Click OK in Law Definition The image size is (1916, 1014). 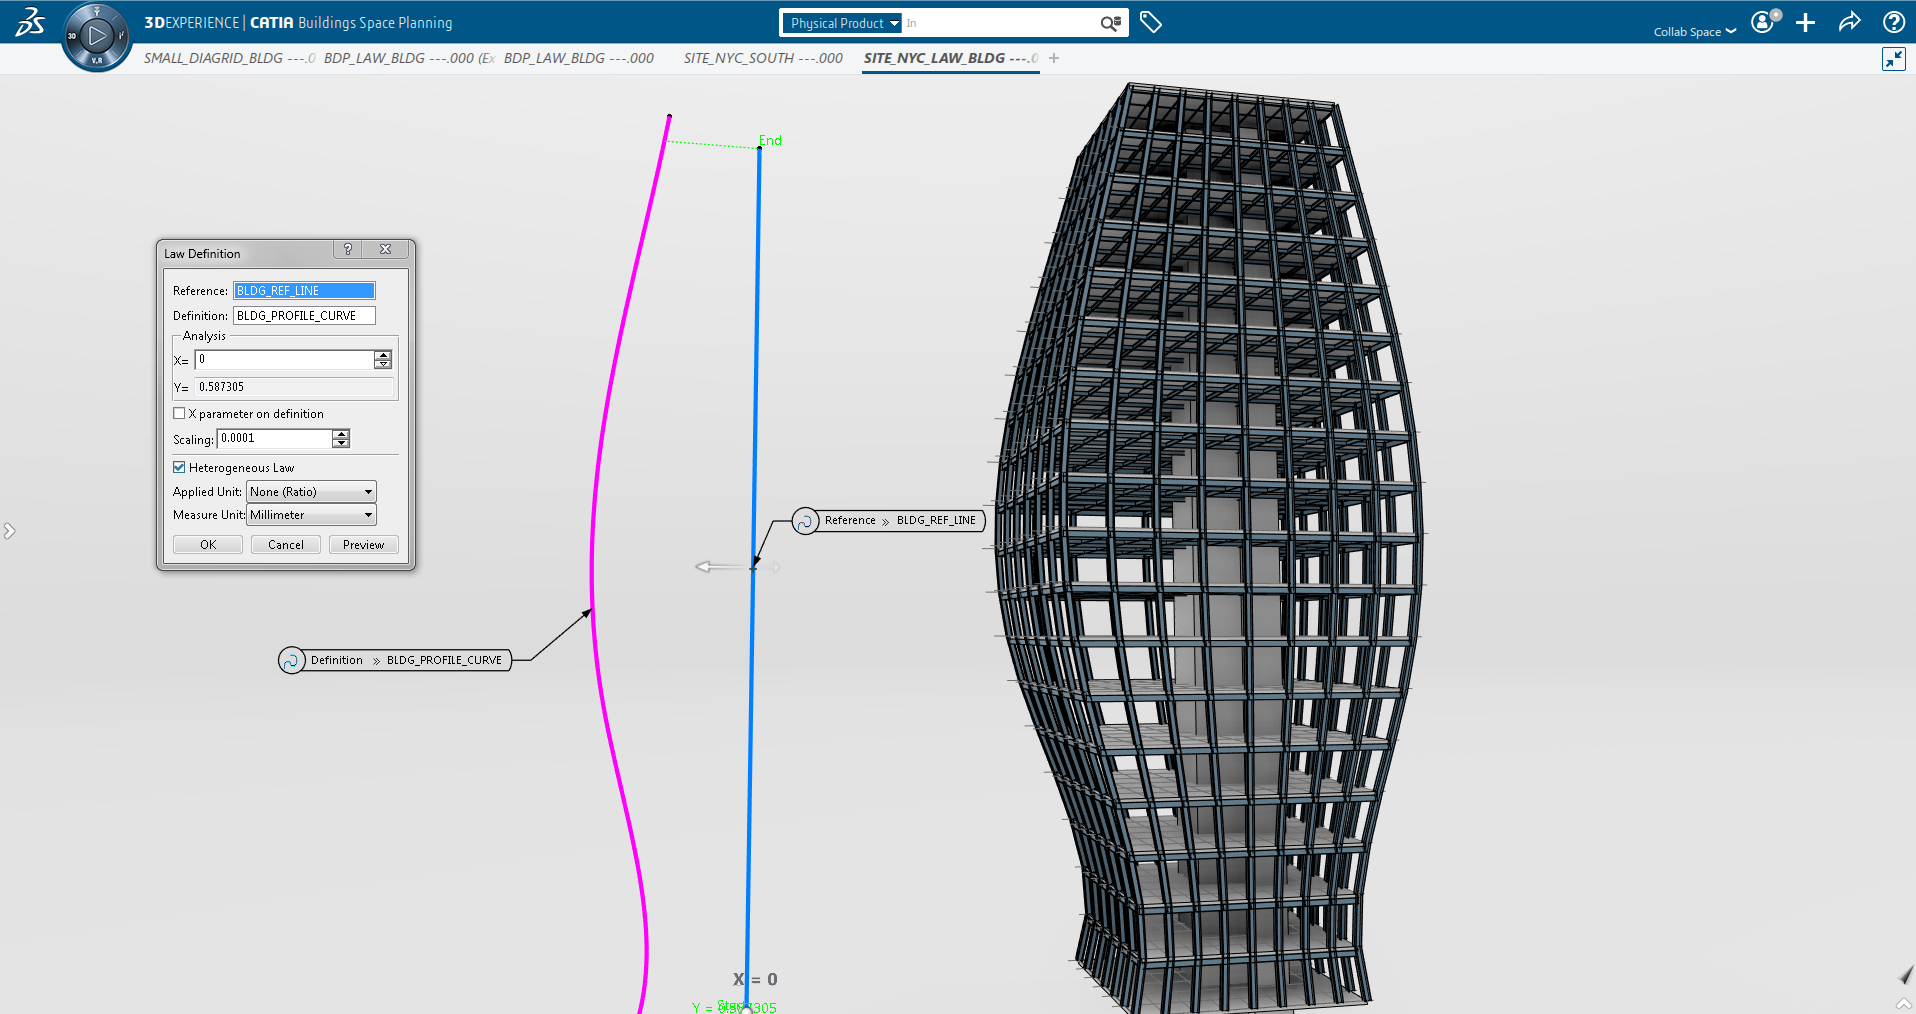(208, 545)
